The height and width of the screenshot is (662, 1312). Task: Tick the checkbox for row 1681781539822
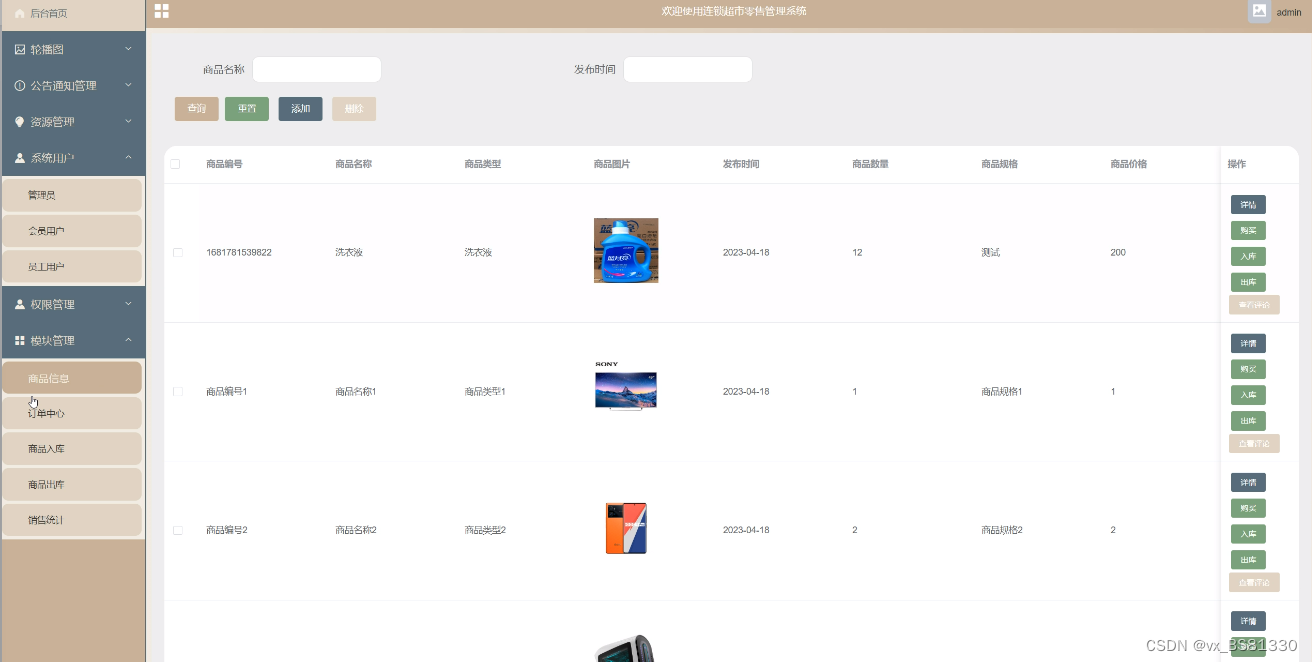click(x=178, y=253)
